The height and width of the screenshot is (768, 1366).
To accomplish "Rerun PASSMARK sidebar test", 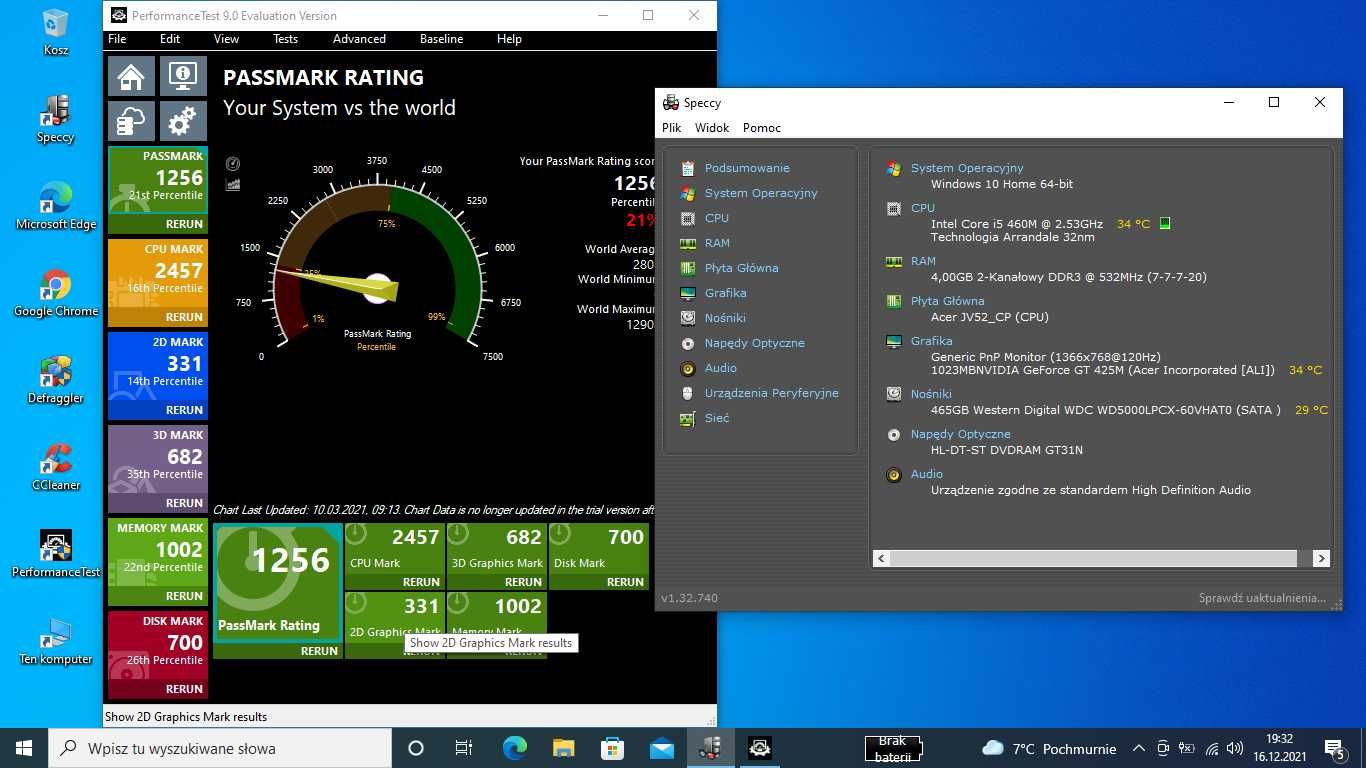I will [184, 224].
